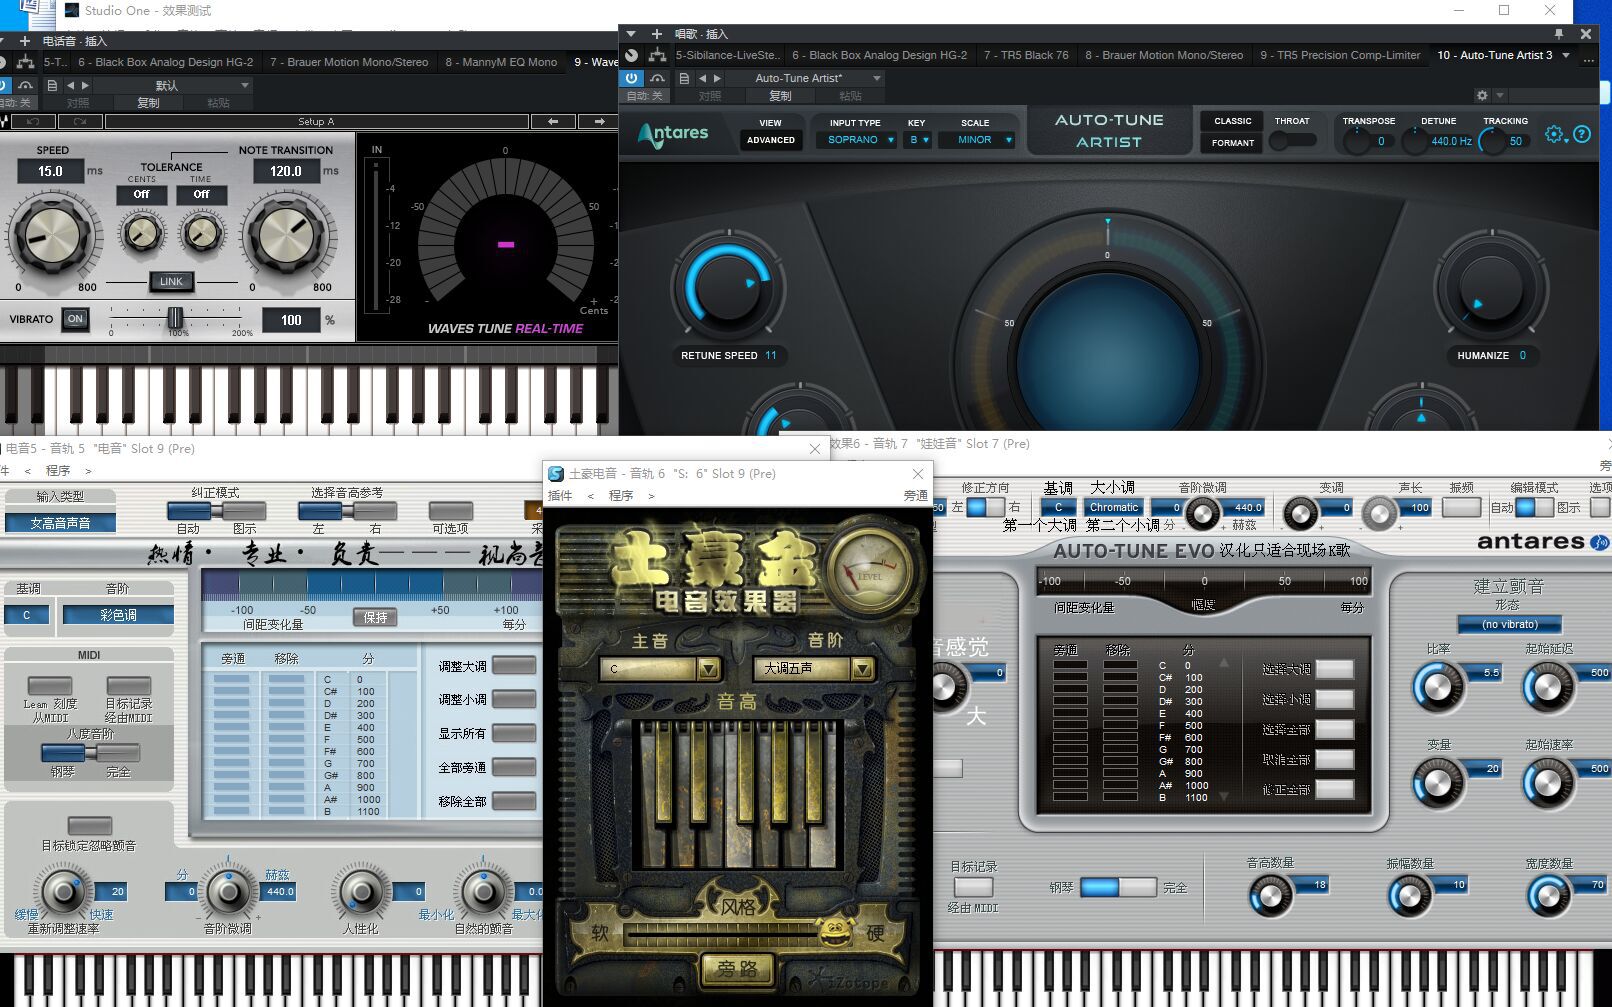This screenshot has width=1612, height=1007.
Task: Open KEY B dropdown in Auto-Tune Artist
Action: 918,140
